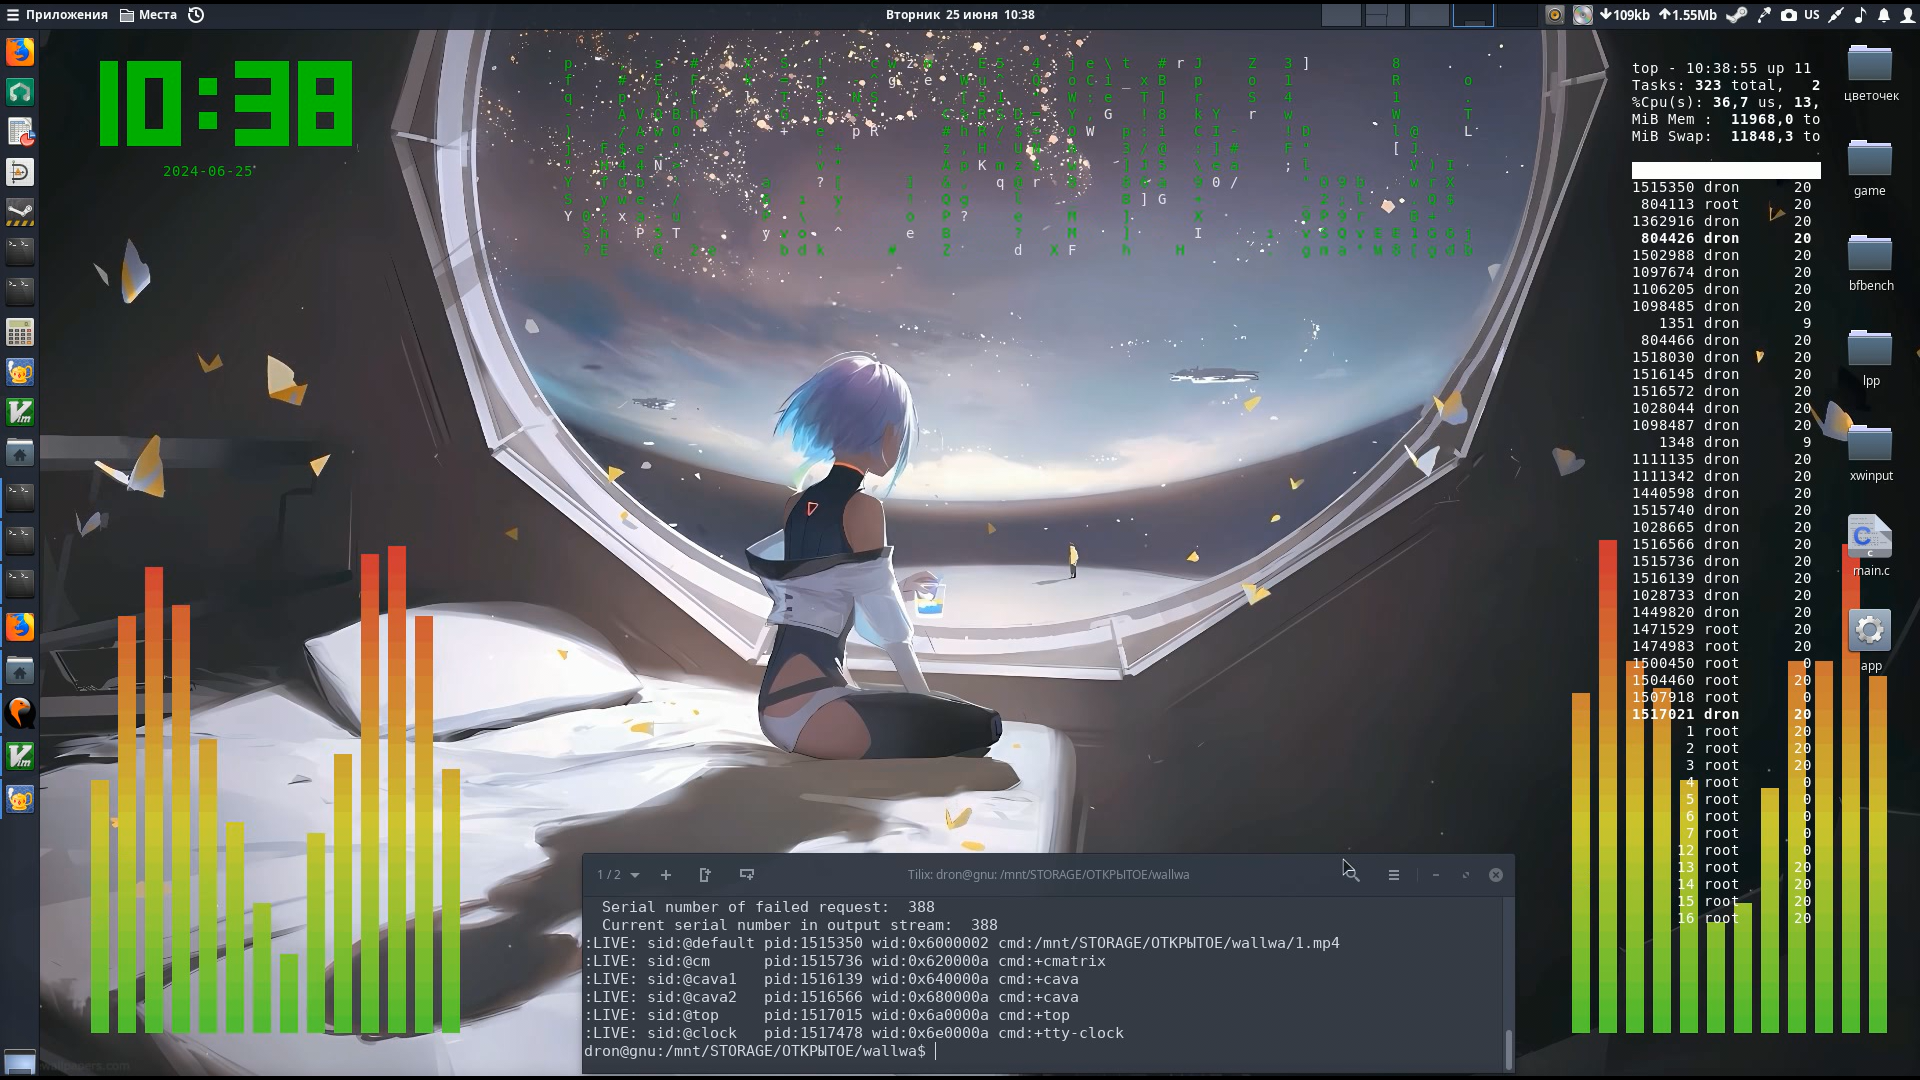
Task: Open the music note tray icon
Action: (x=1860, y=15)
